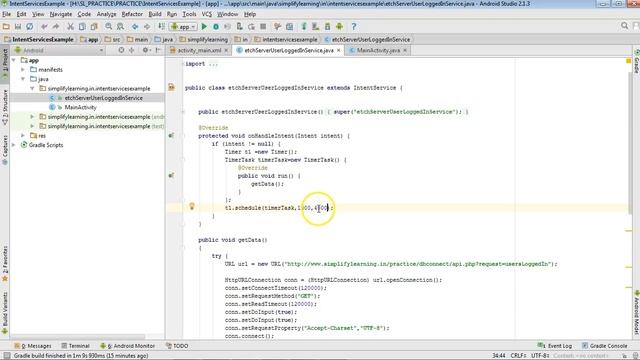
Task: Expand Gradle Scripts node
Action: point(14,145)
